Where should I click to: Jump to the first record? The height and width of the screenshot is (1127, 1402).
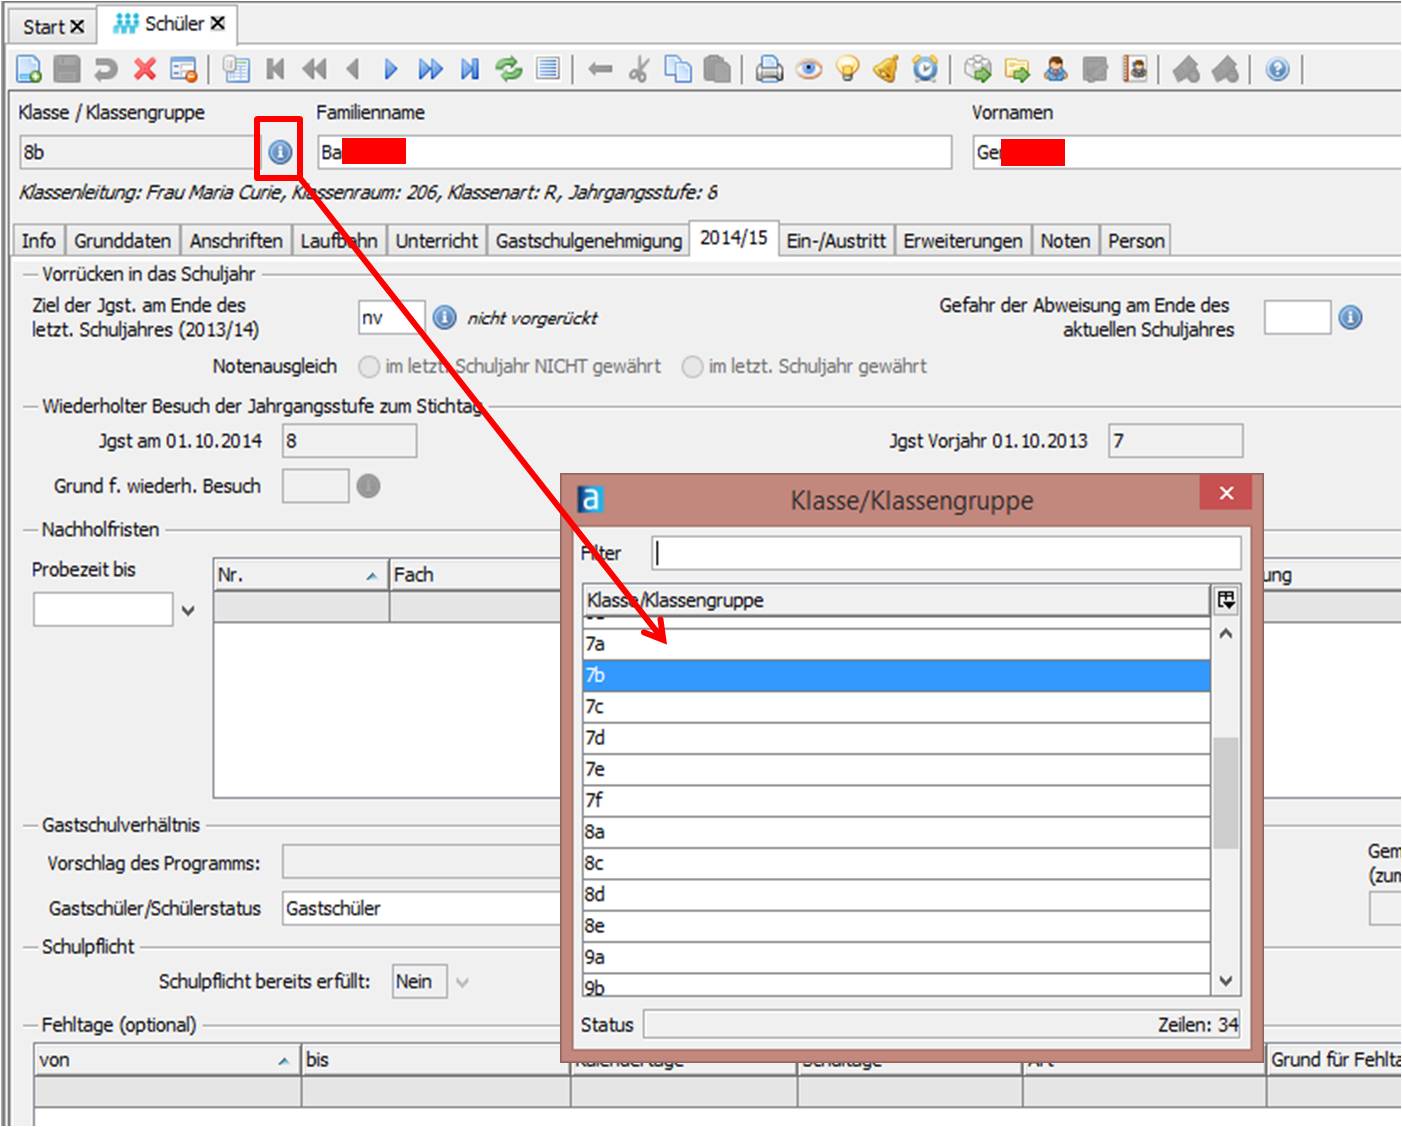(275, 69)
